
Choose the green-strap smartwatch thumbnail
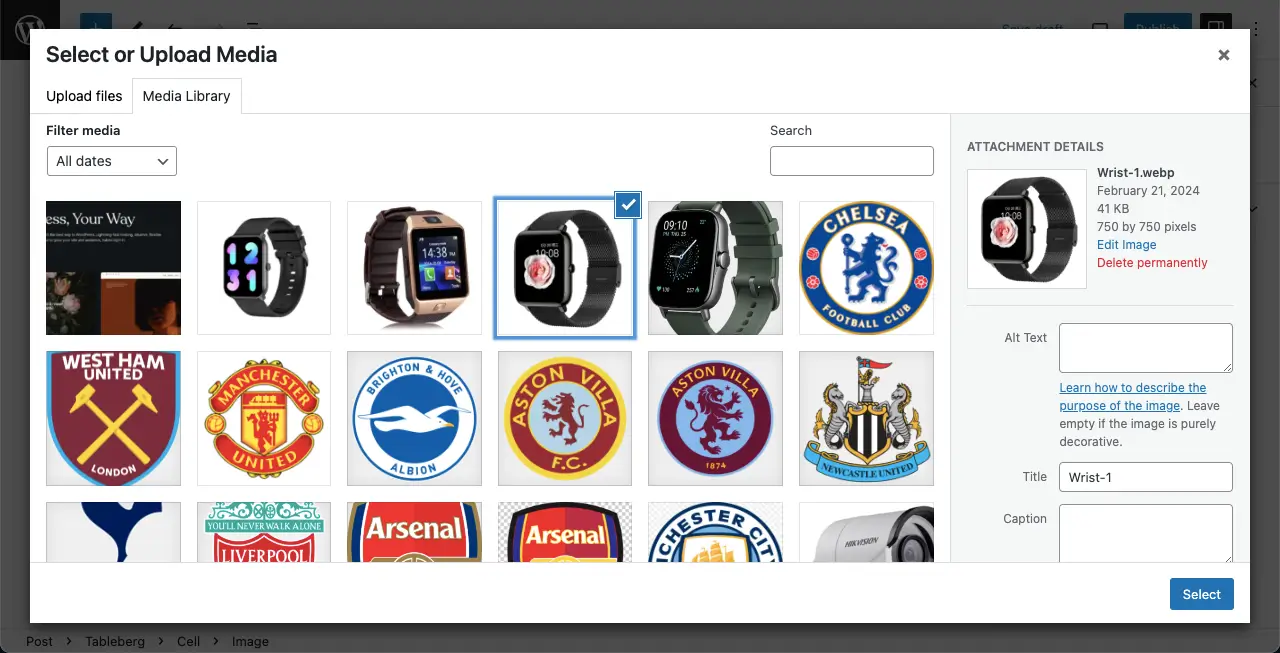716,268
